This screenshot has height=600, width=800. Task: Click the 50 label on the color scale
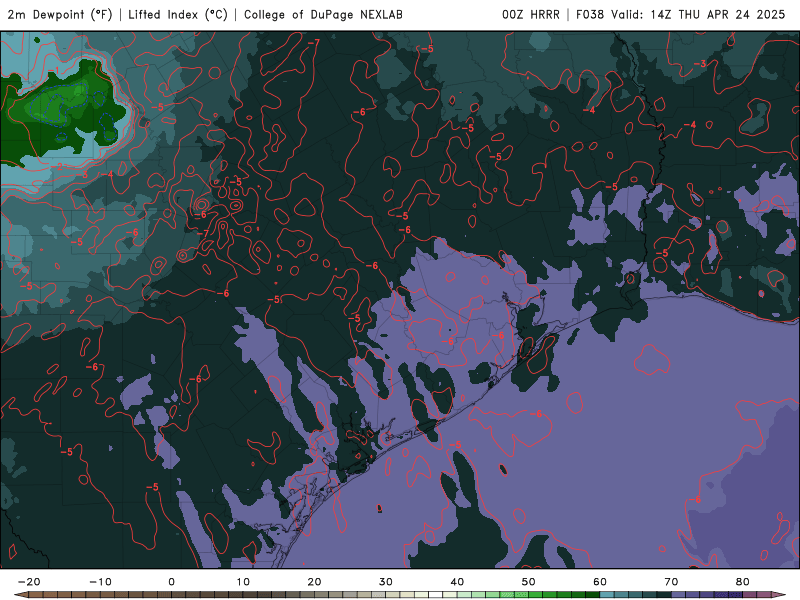click(x=529, y=582)
